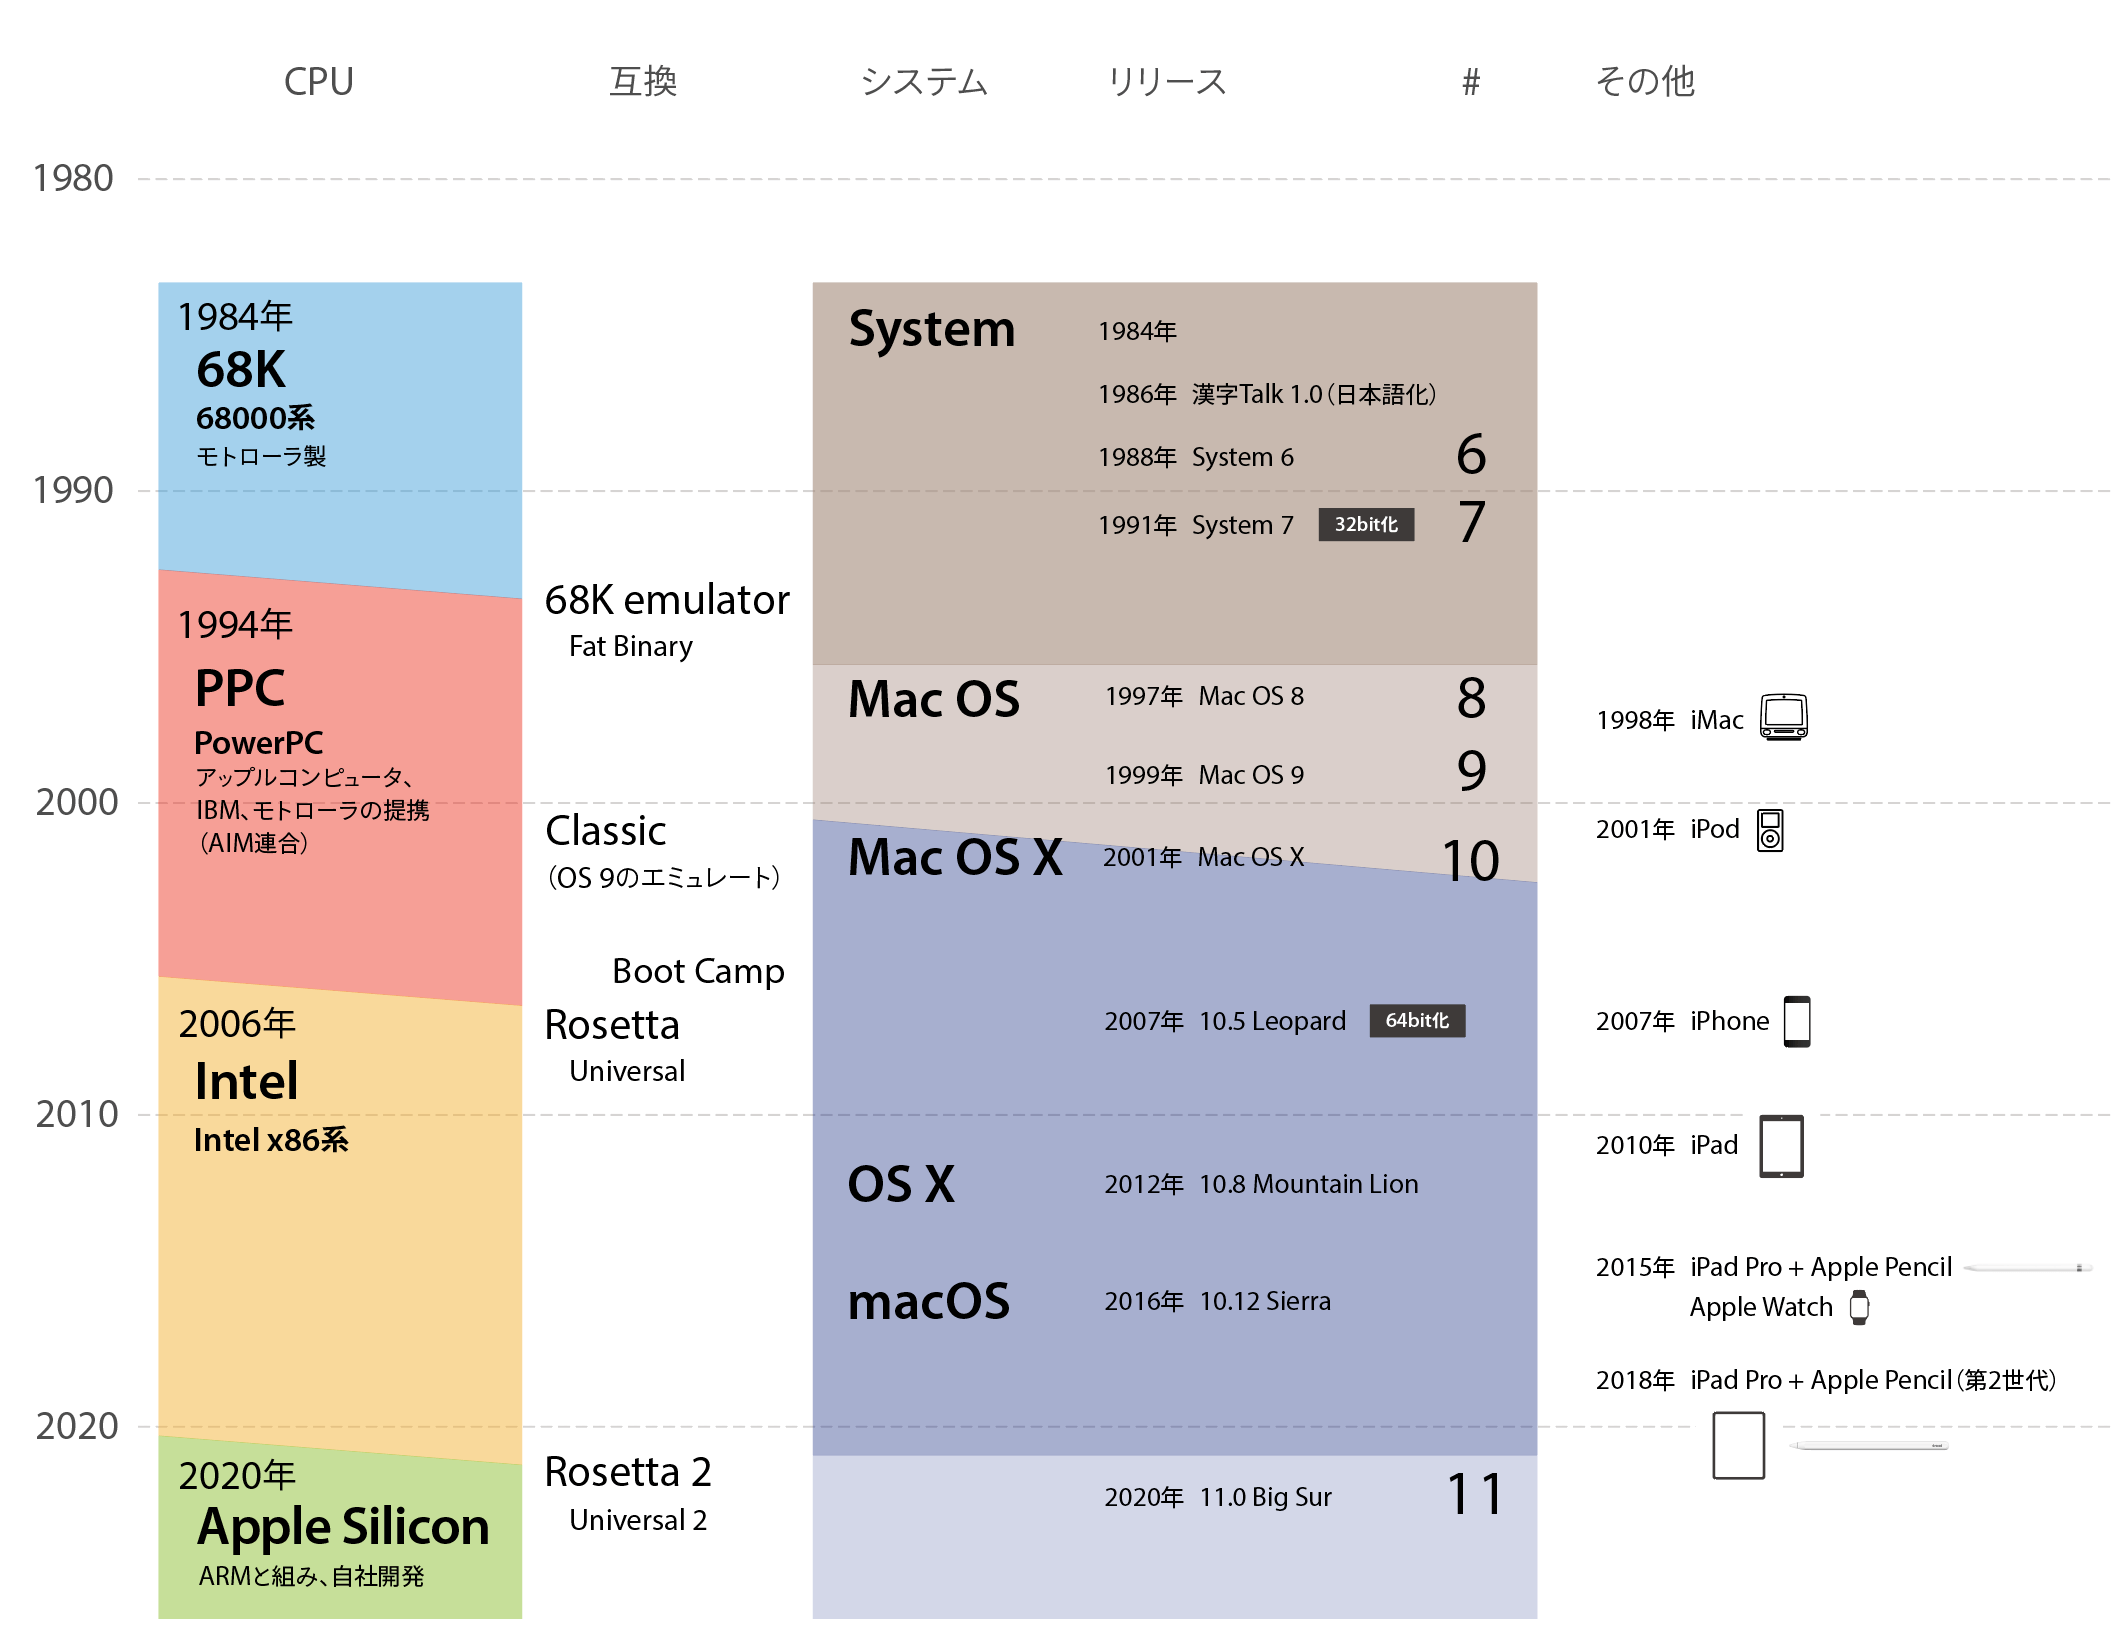The height and width of the screenshot is (1644, 2118).
Task: Click the Apple Watch icon
Action: pyautogui.click(x=1859, y=1307)
